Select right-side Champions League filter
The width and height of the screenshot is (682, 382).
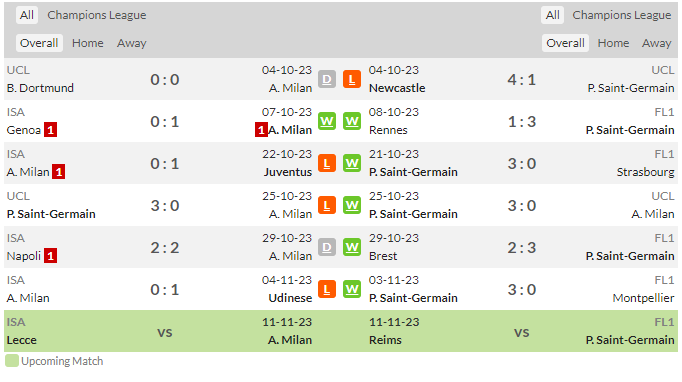[622, 15]
